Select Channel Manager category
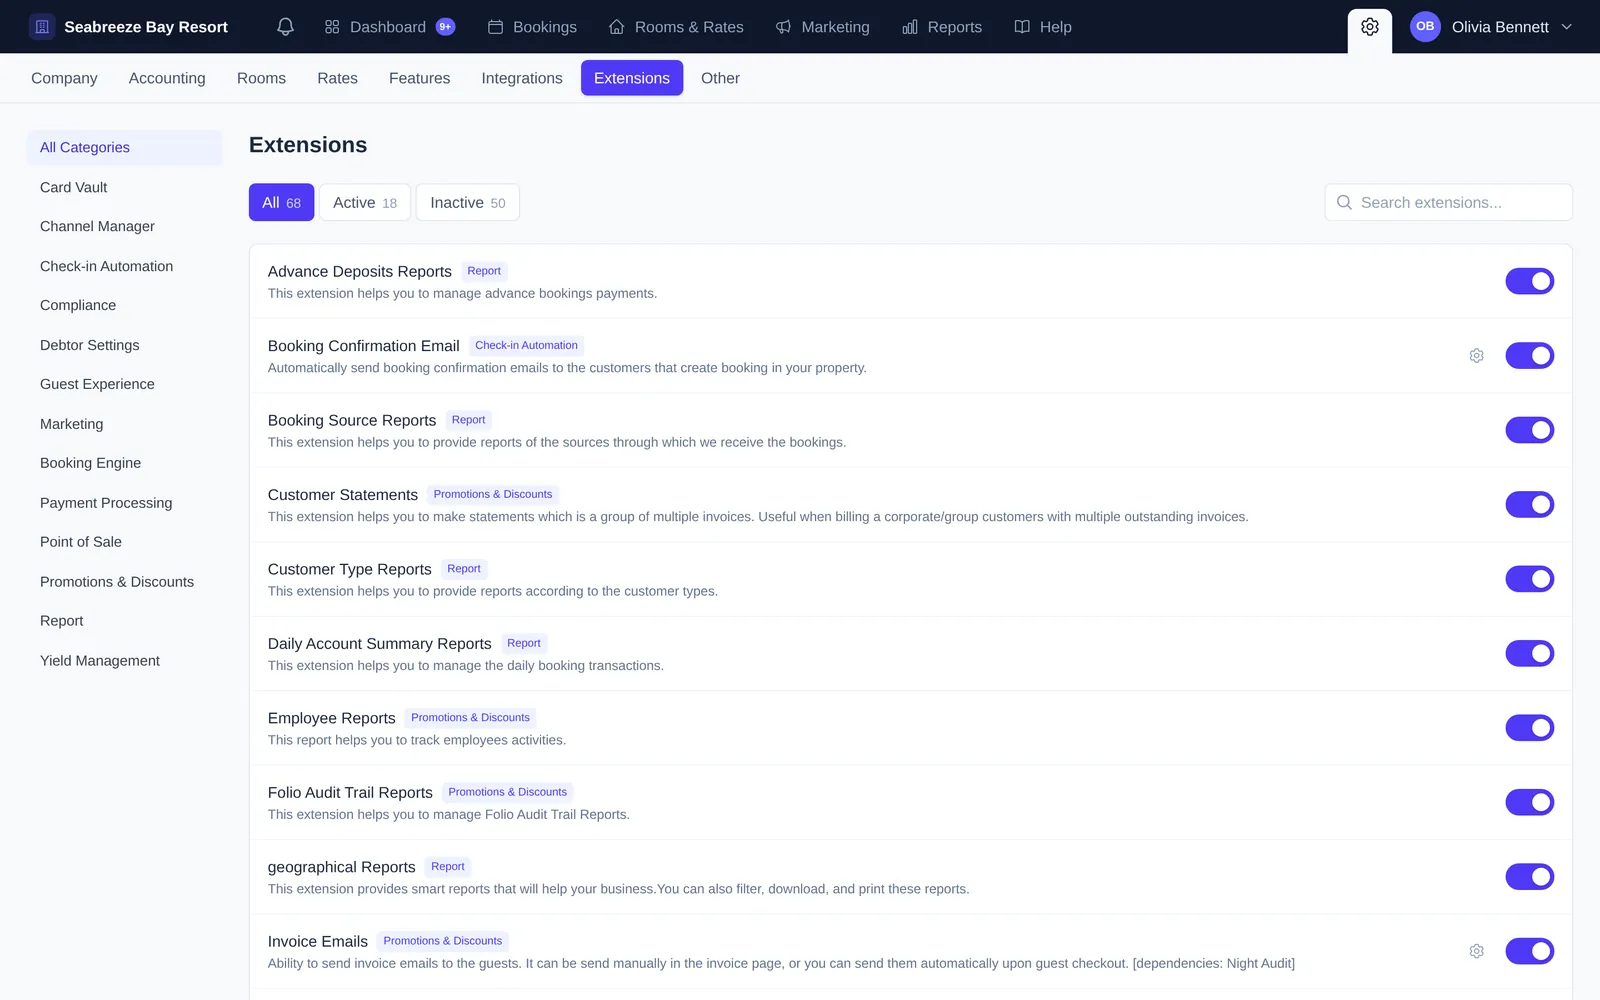The image size is (1600, 1000). (124, 226)
